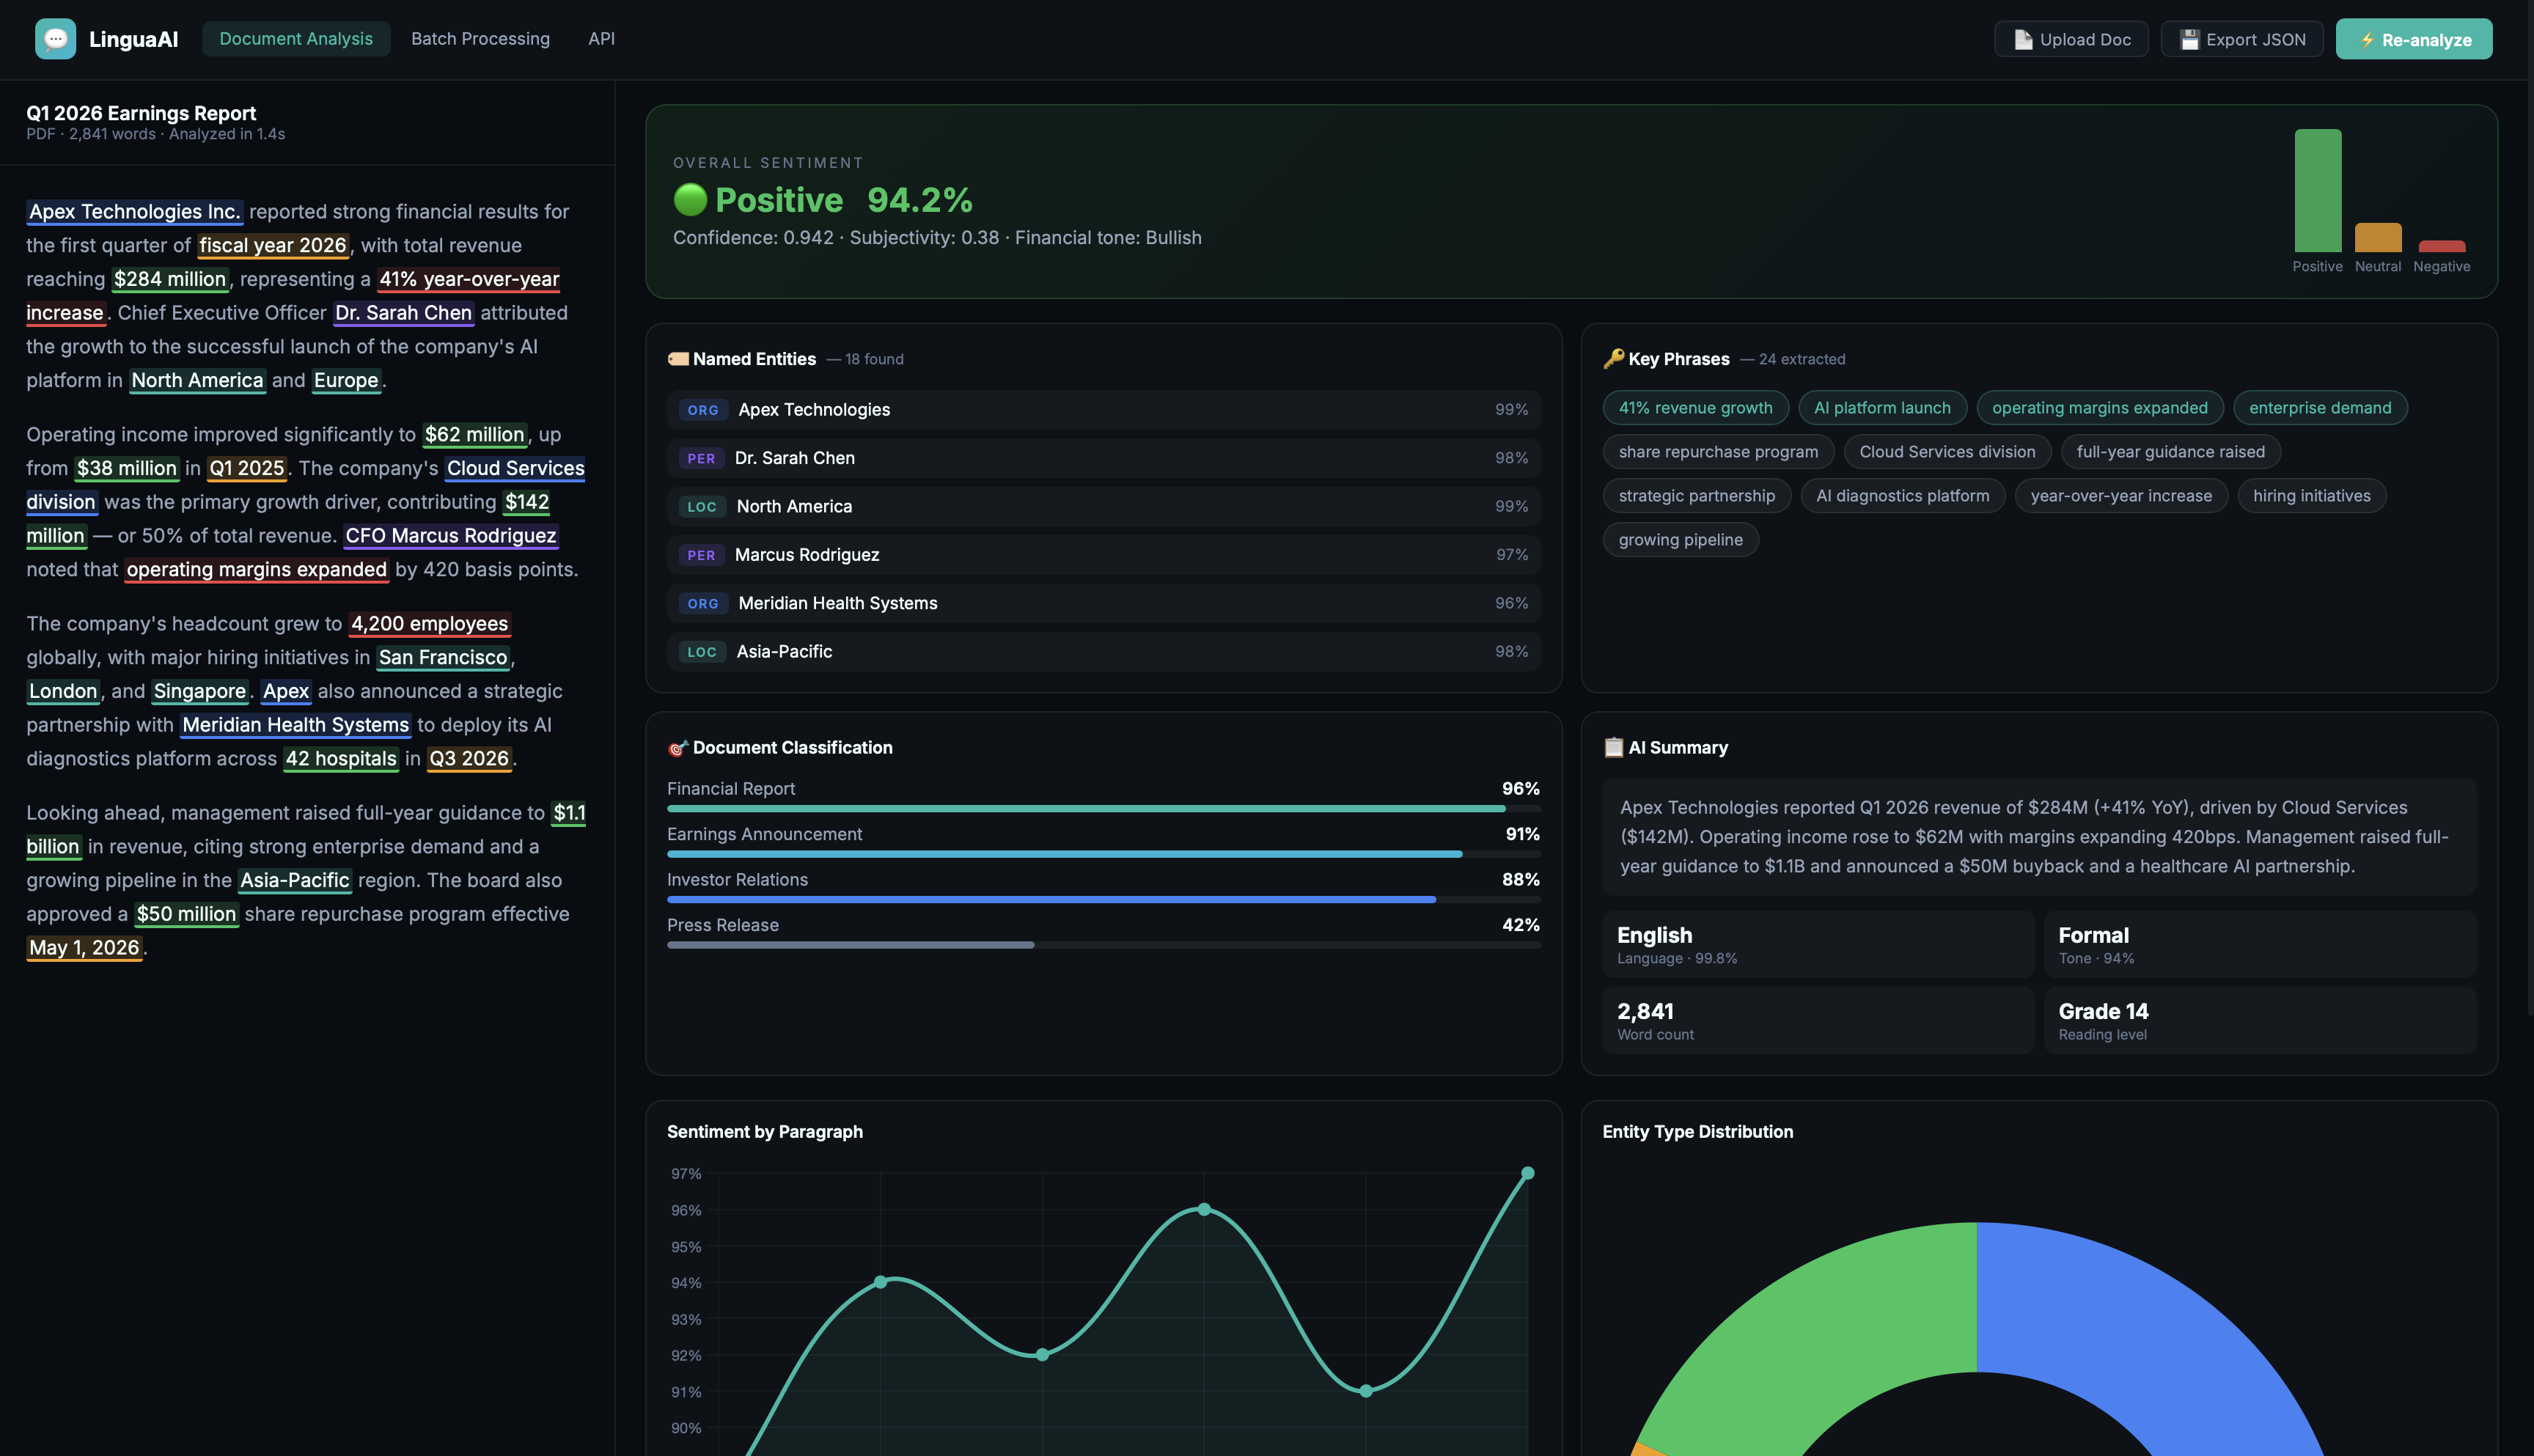2534x1456 pixels.
Task: Click the LOC badge beside Asia-Pacific
Action: pyautogui.click(x=702, y=652)
